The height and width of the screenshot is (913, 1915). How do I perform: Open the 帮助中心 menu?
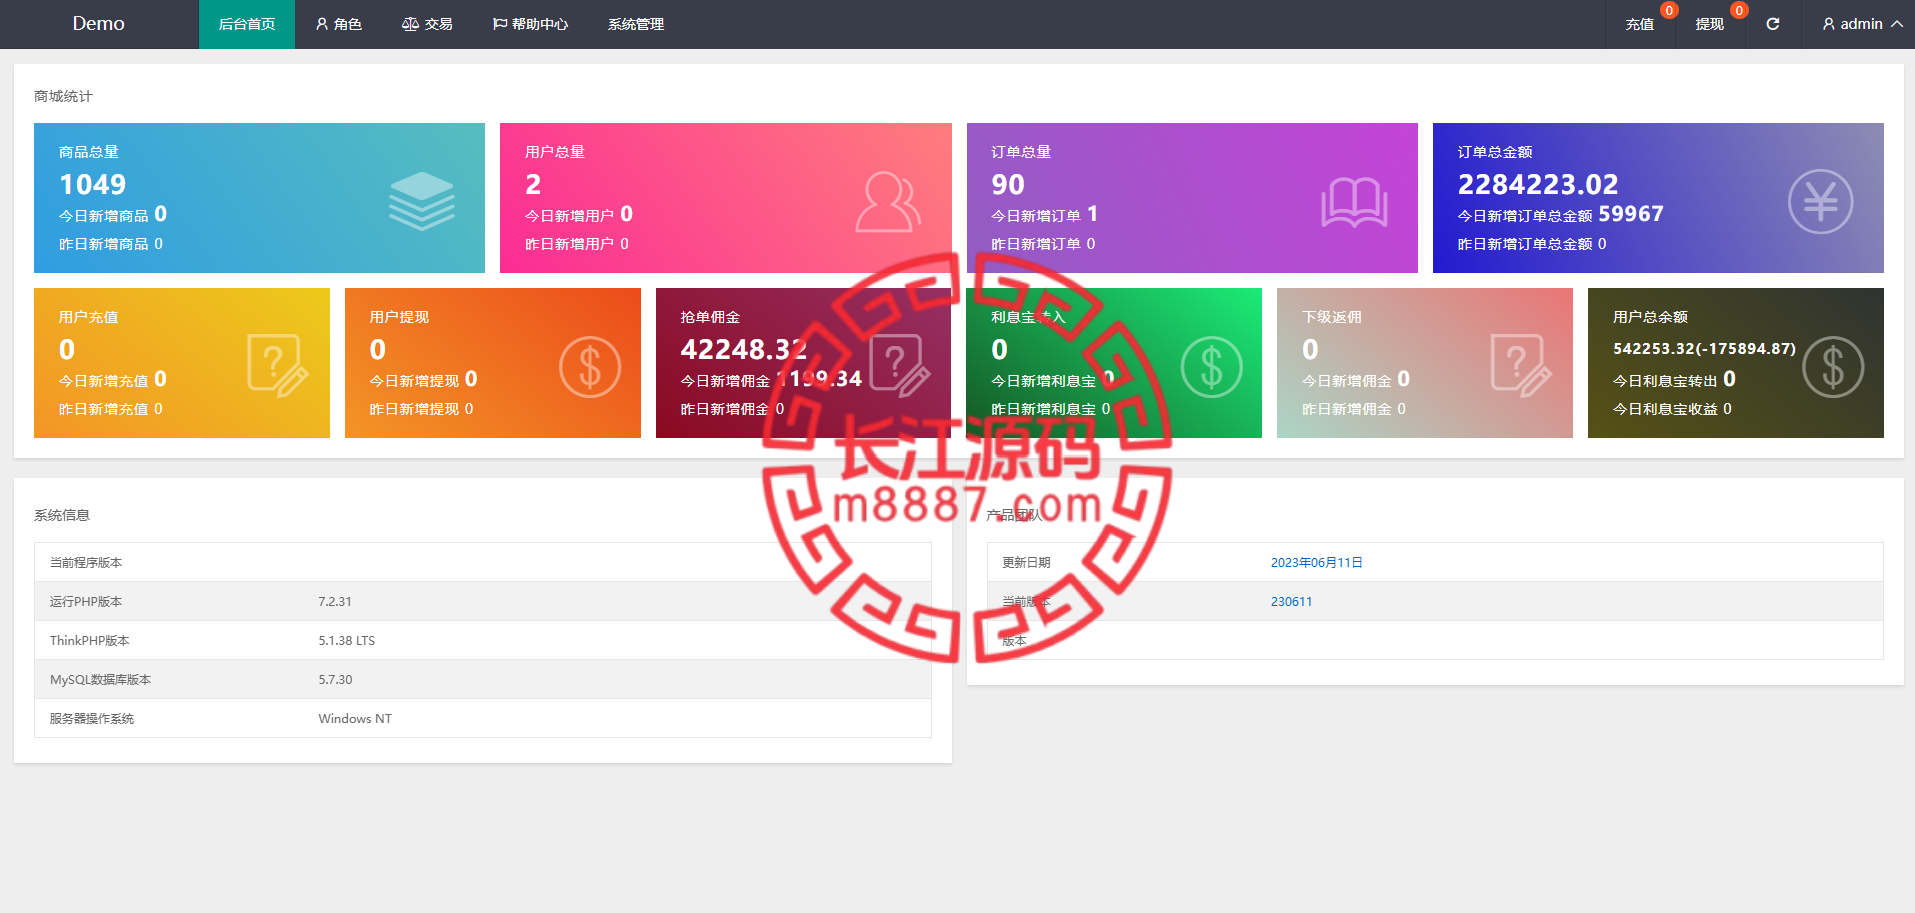pos(530,24)
